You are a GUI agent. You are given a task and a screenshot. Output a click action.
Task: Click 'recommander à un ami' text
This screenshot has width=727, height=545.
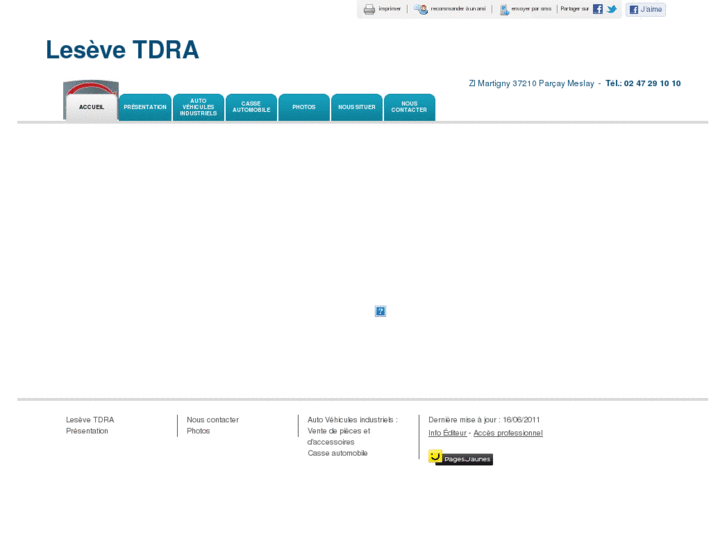pos(458,9)
